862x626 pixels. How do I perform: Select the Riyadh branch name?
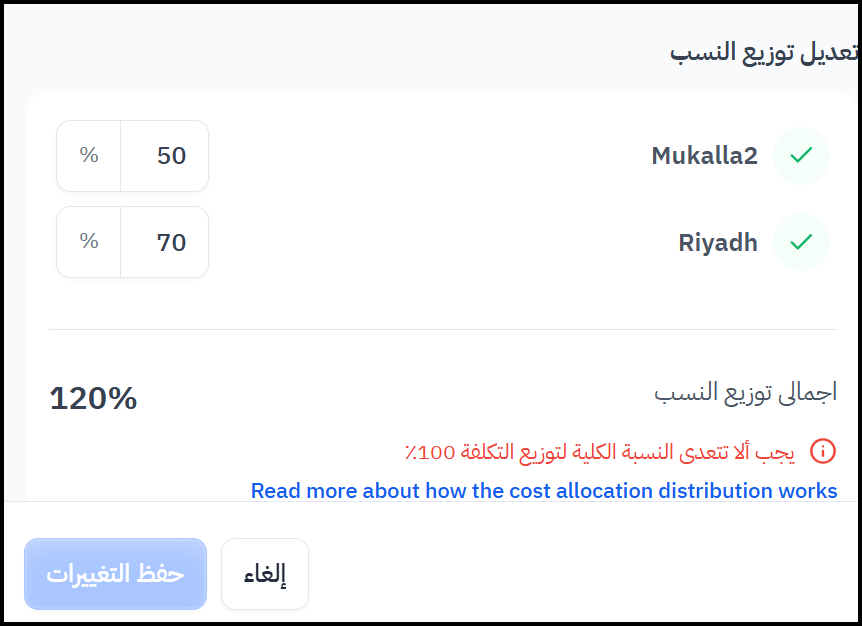(717, 242)
